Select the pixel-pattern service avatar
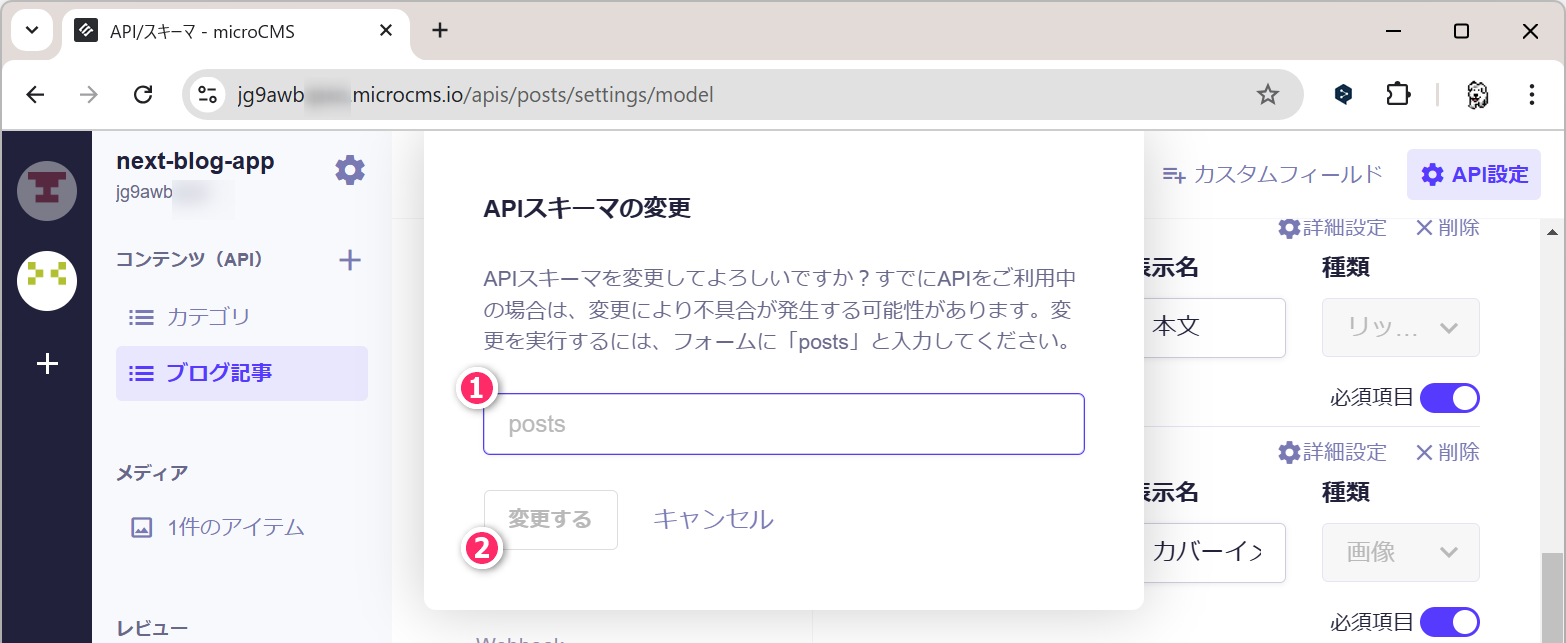 click(47, 281)
